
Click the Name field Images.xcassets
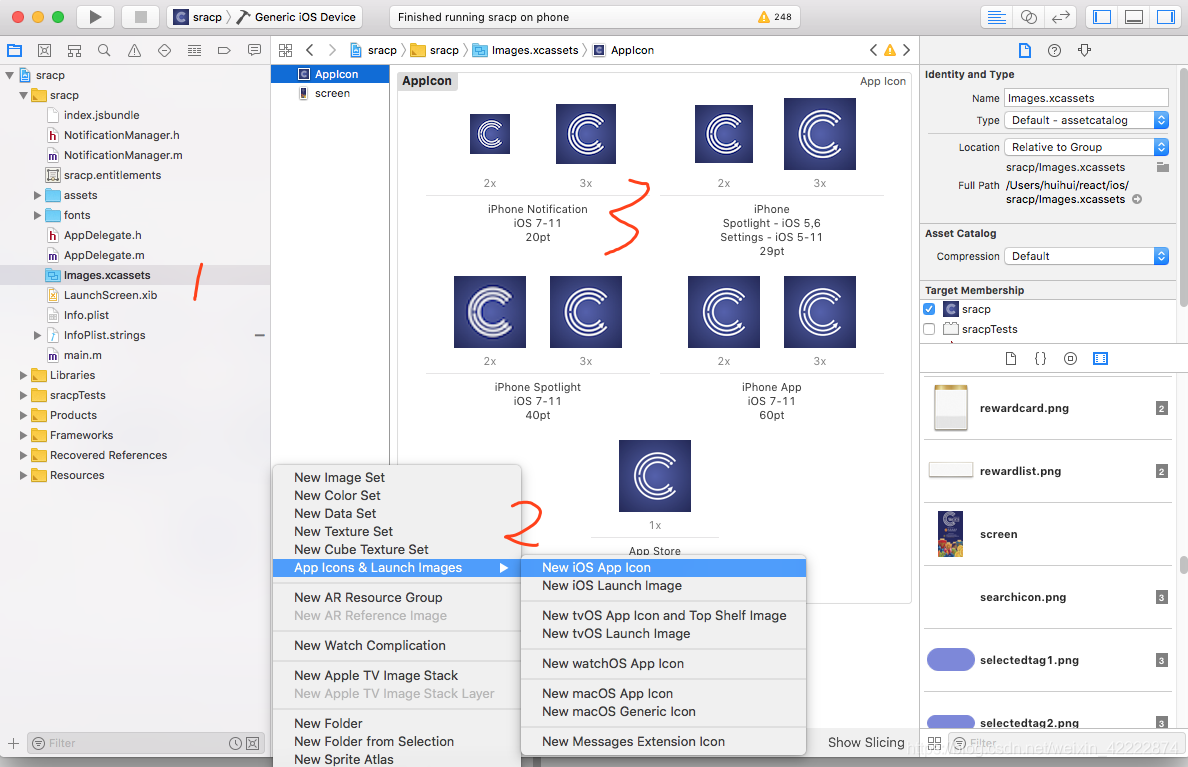tap(1086, 98)
